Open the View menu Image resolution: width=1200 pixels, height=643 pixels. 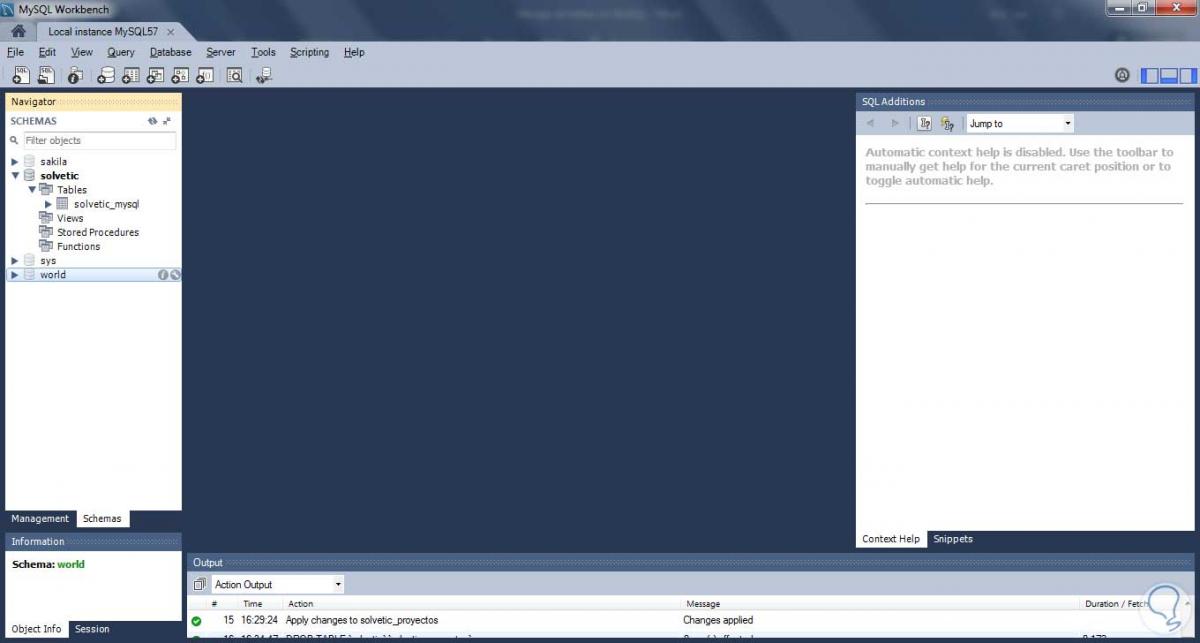(82, 52)
